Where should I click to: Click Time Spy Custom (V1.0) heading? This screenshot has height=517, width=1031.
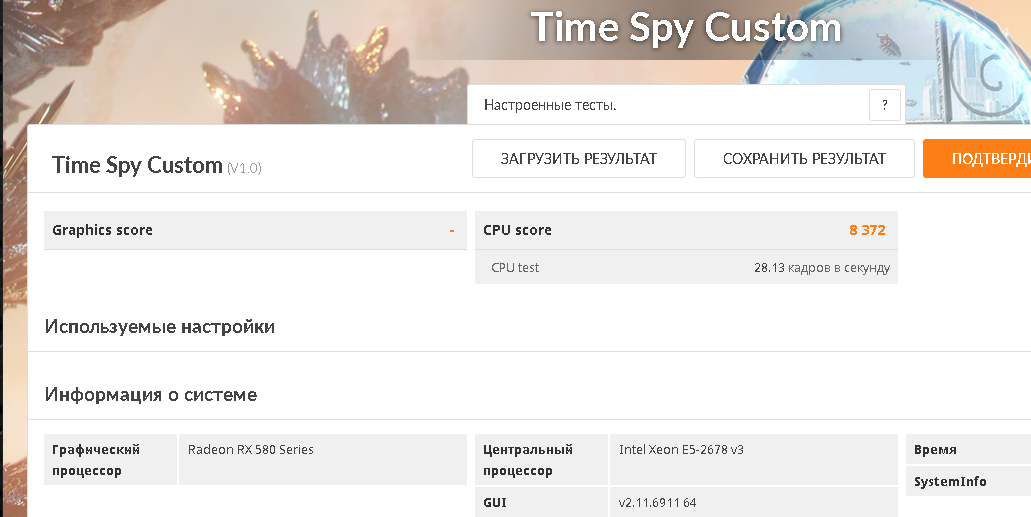pyautogui.click(x=156, y=165)
